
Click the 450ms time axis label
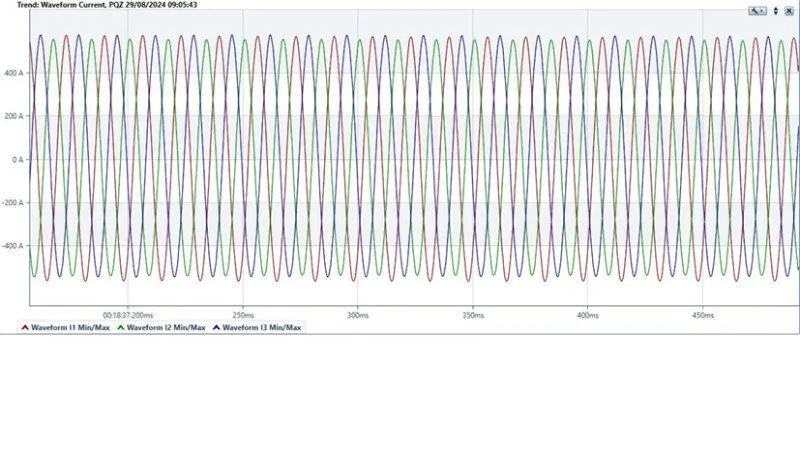703,315
